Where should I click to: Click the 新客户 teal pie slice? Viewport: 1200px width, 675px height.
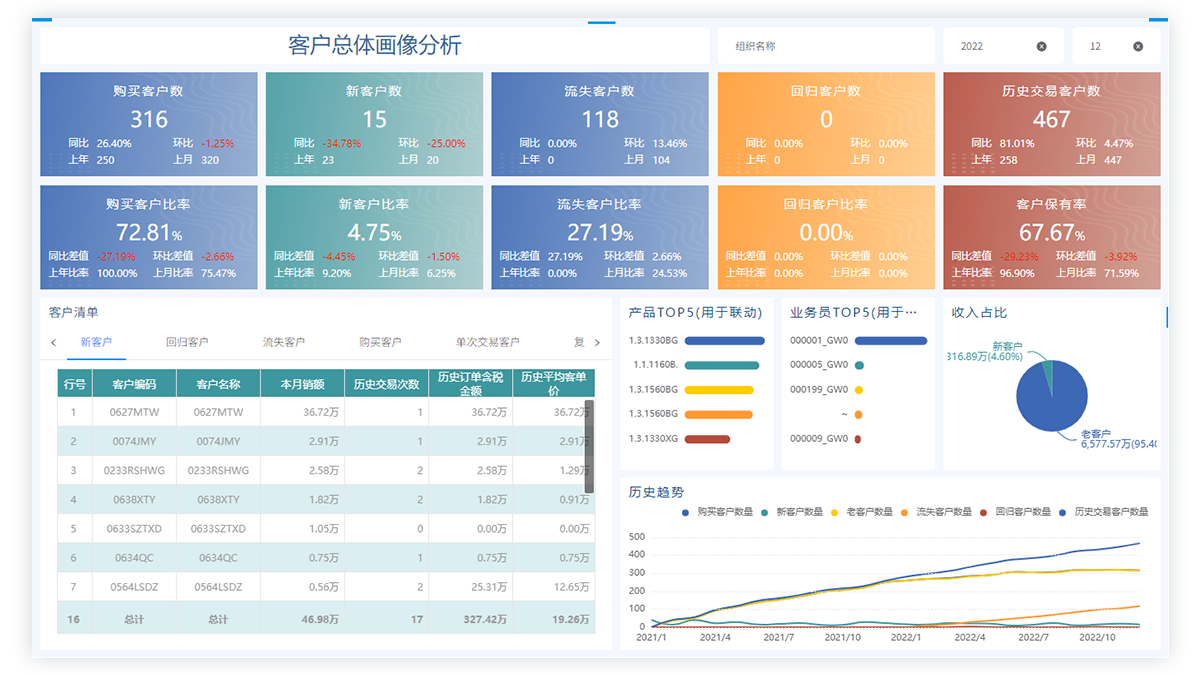tap(1048, 372)
